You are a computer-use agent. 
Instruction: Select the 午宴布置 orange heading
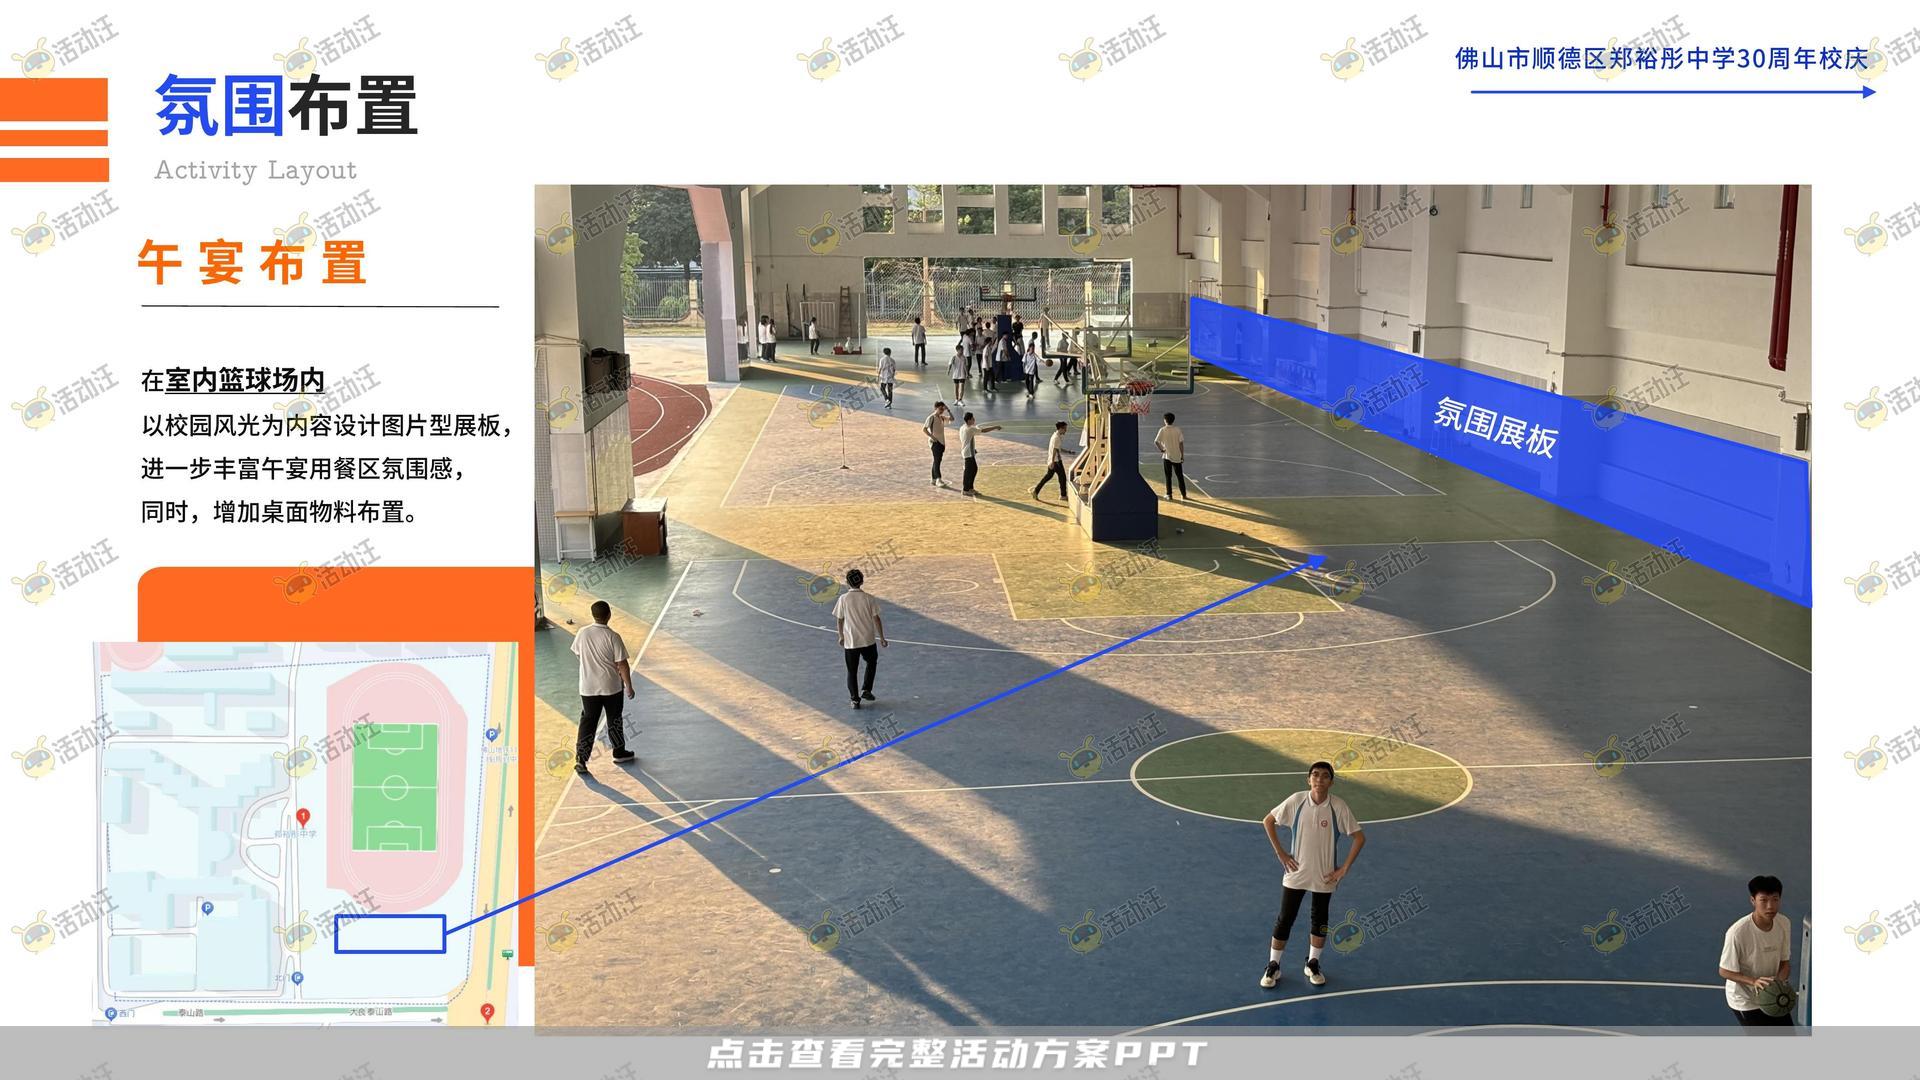pos(253,263)
